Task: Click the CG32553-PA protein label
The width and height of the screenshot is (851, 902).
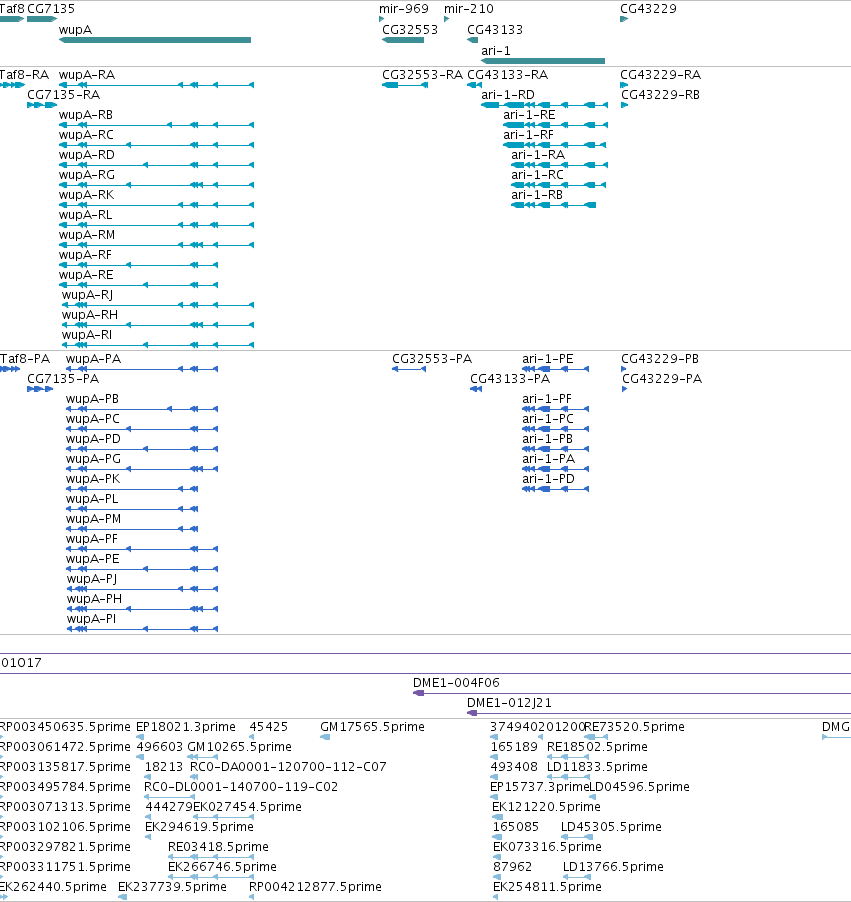Action: coord(432,359)
